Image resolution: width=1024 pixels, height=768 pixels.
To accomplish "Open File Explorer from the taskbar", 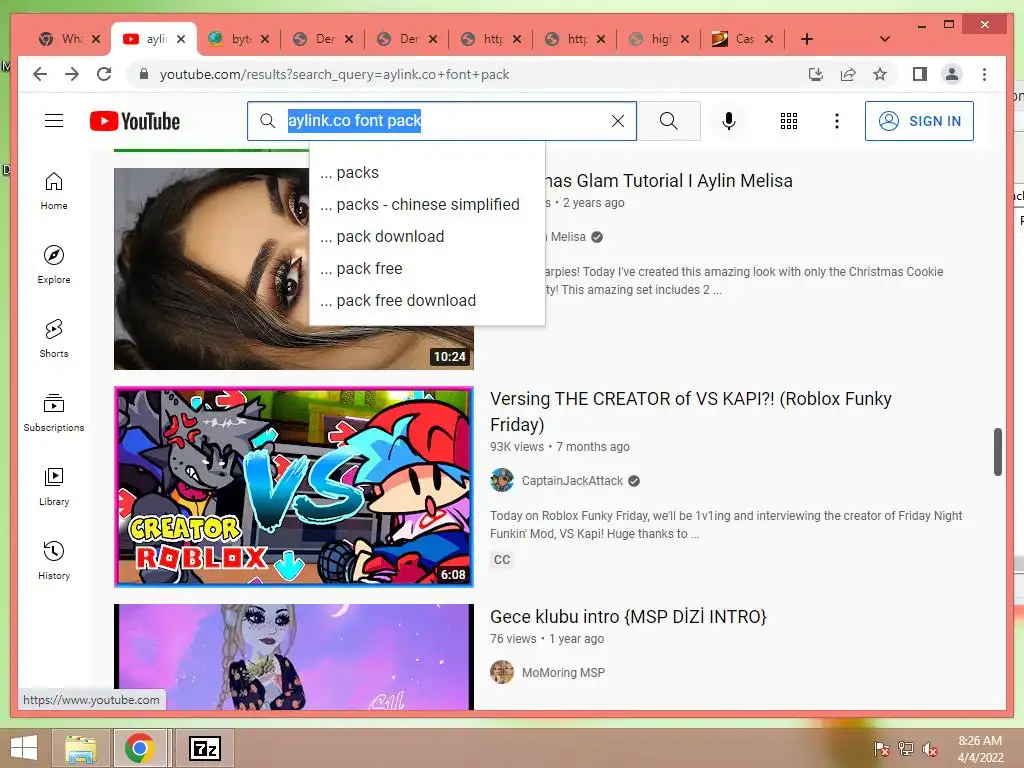I will pyautogui.click(x=81, y=748).
